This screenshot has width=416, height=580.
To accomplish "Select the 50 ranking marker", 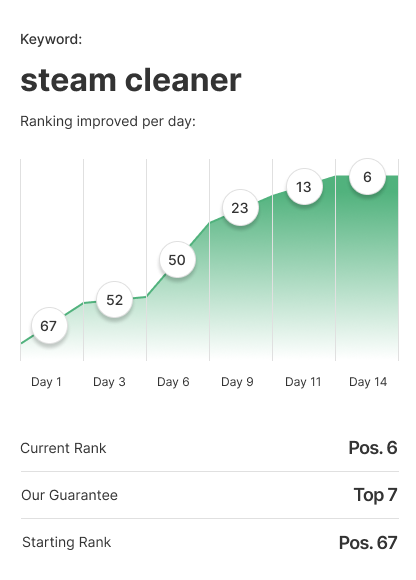I will (177, 260).
